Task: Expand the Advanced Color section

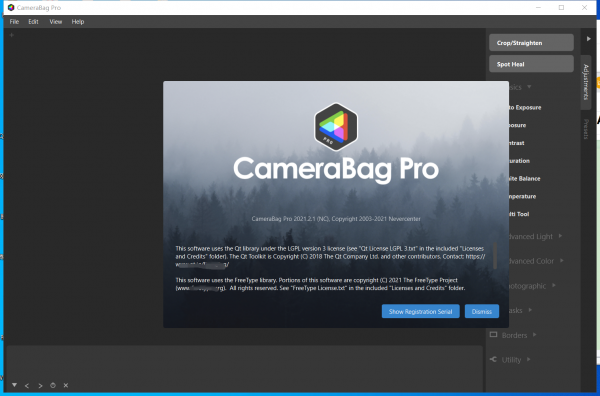Action: [x=562, y=261]
